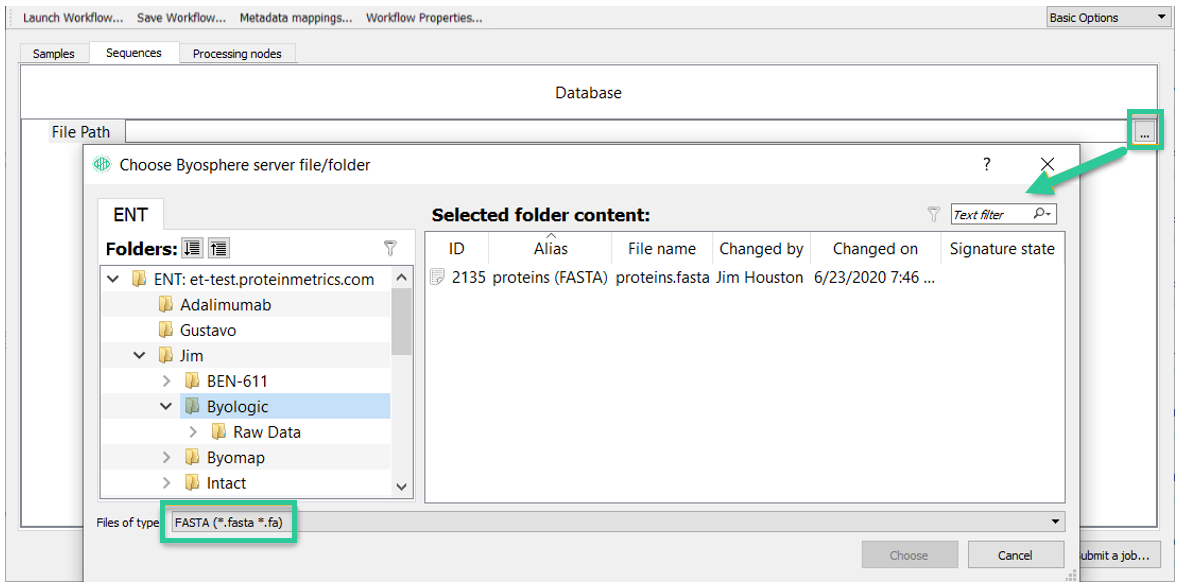Switch to the Samples tab

coord(54,54)
